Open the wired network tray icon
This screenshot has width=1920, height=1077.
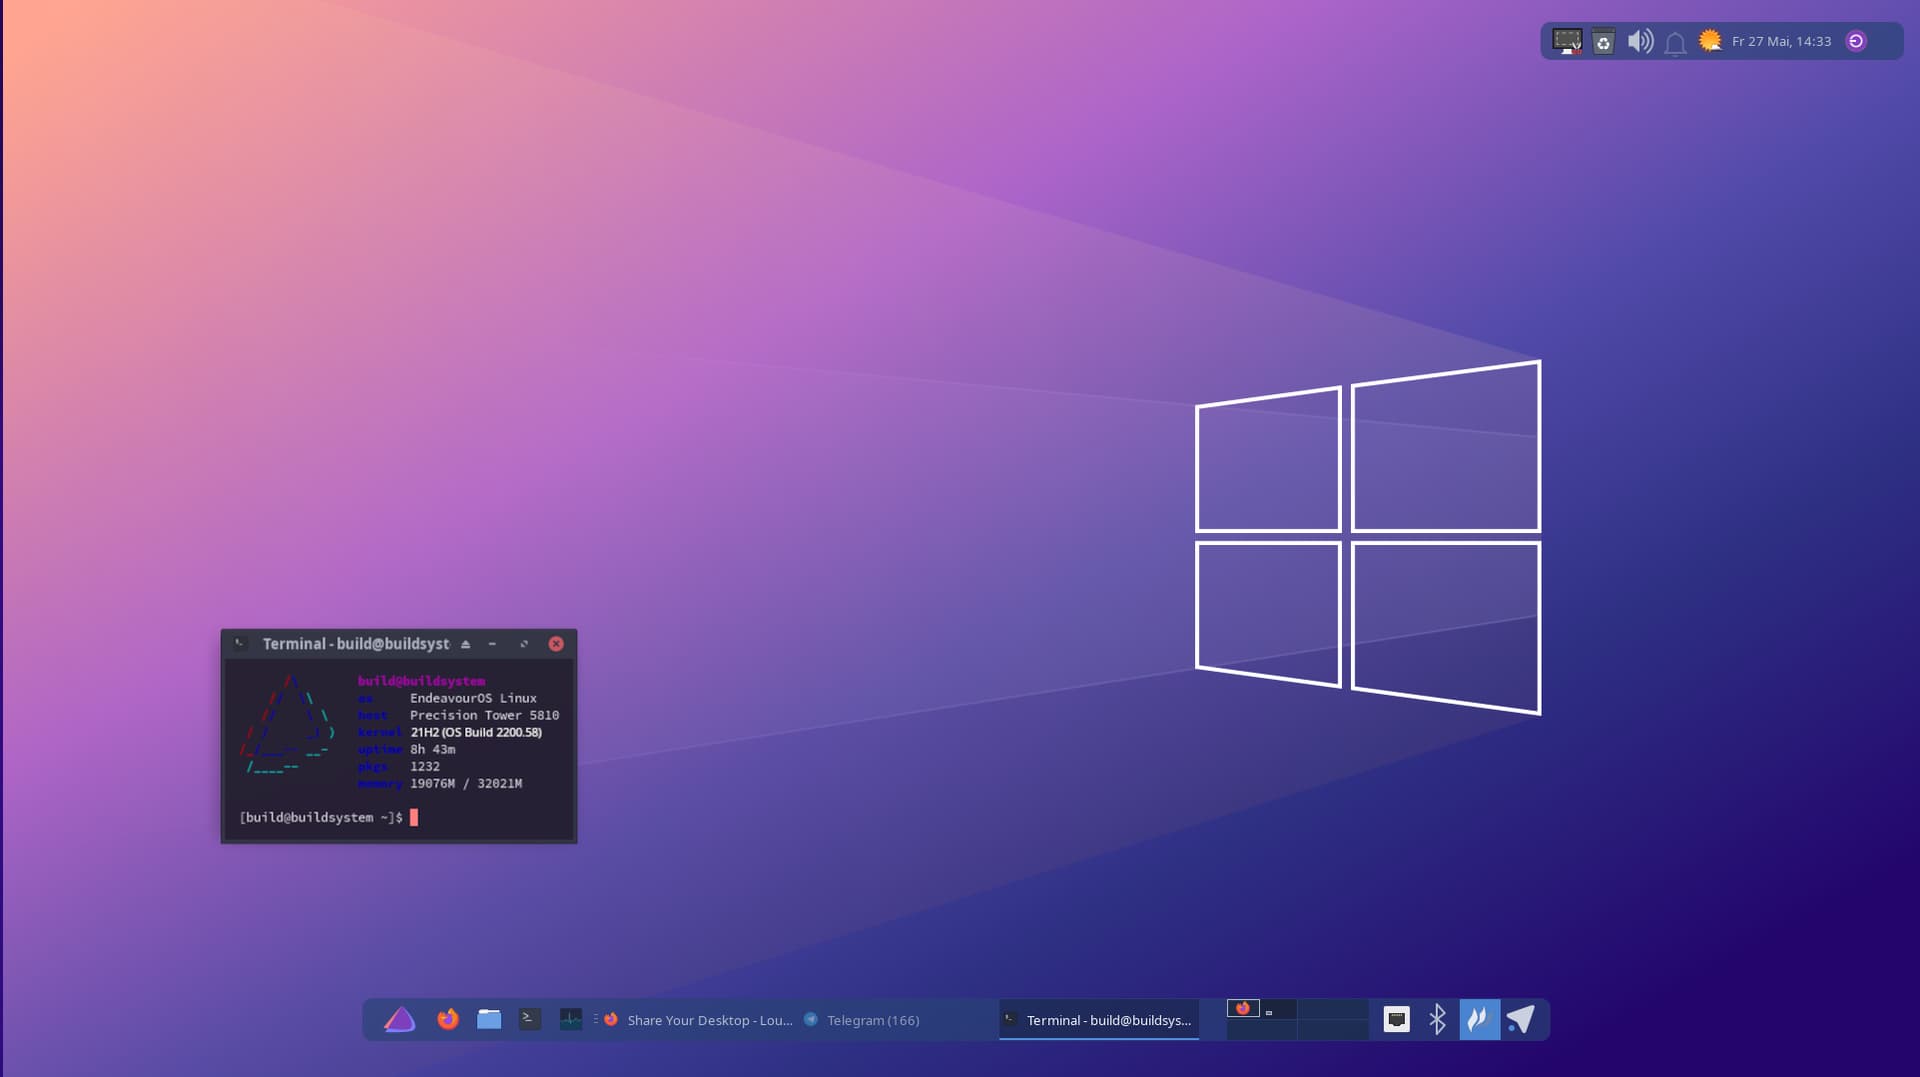pos(1397,1019)
